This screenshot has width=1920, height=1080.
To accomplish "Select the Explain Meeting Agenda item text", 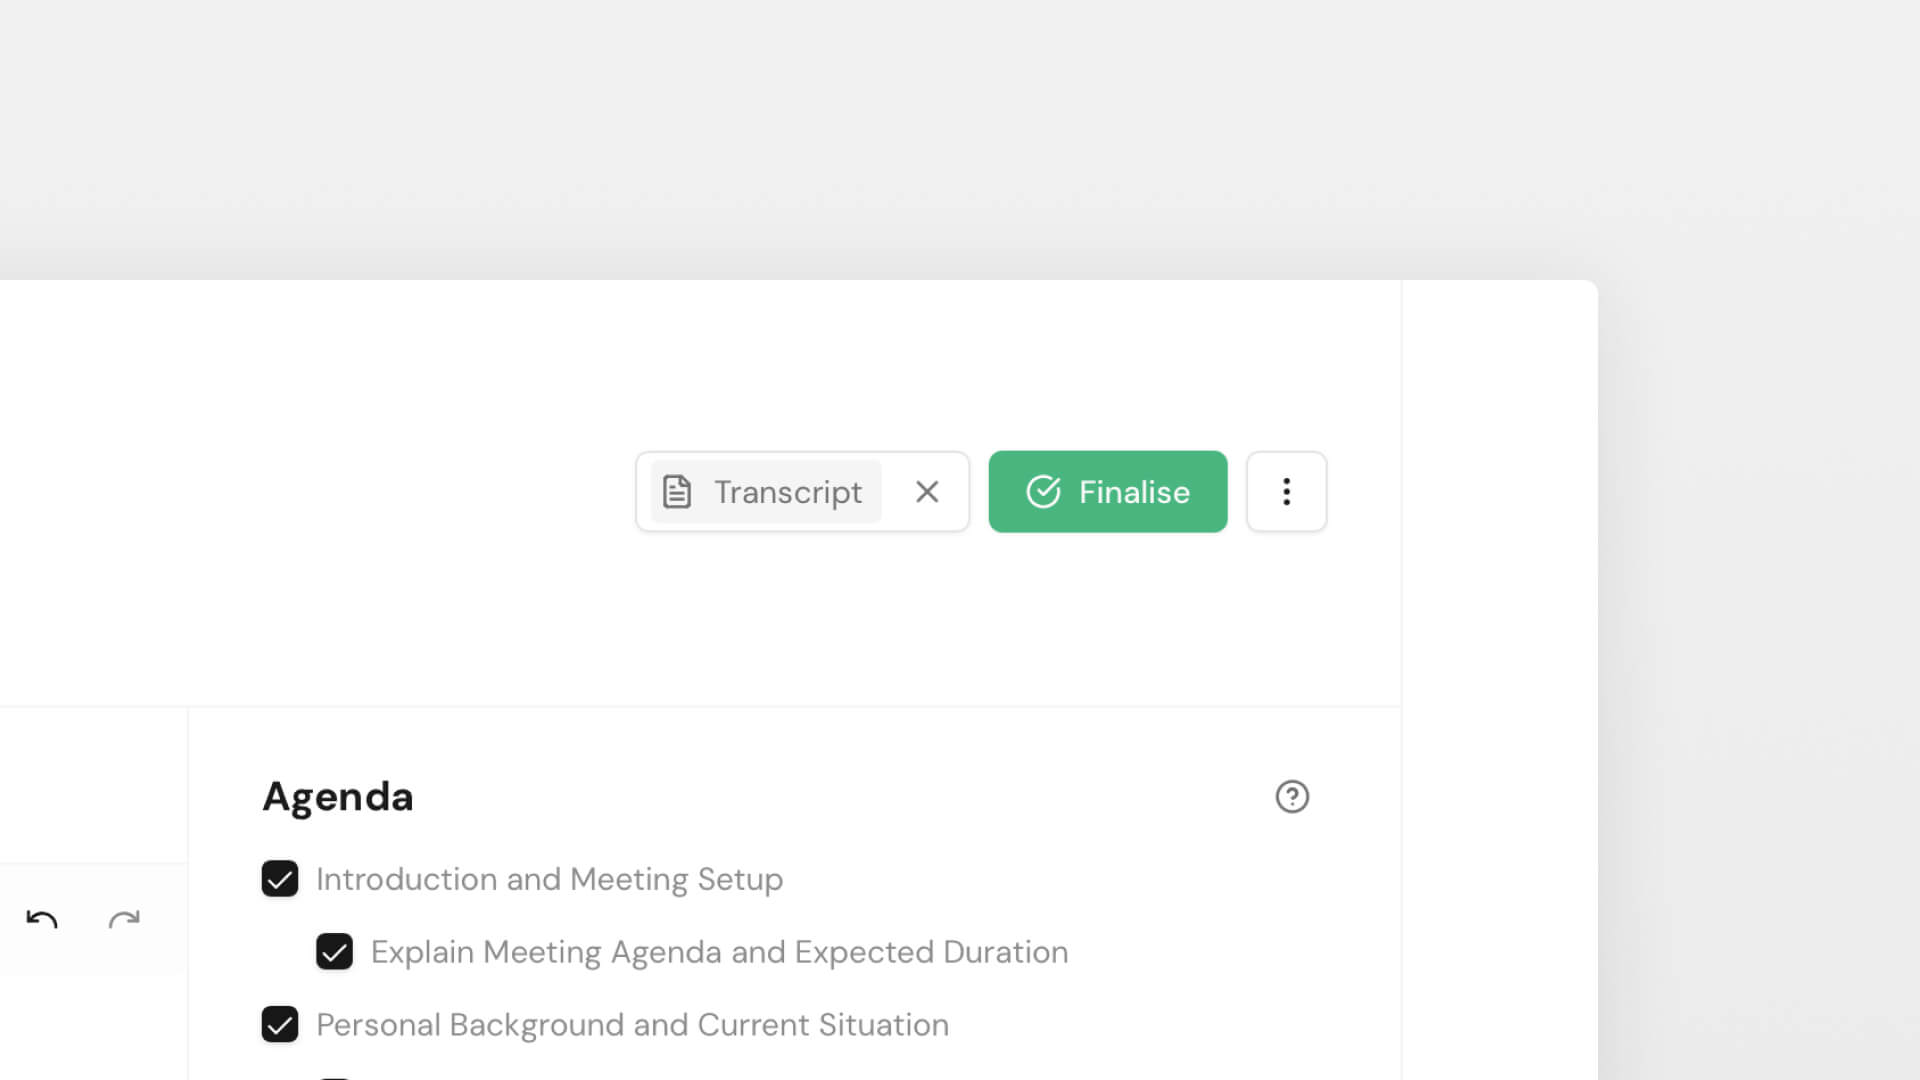I will tap(719, 952).
